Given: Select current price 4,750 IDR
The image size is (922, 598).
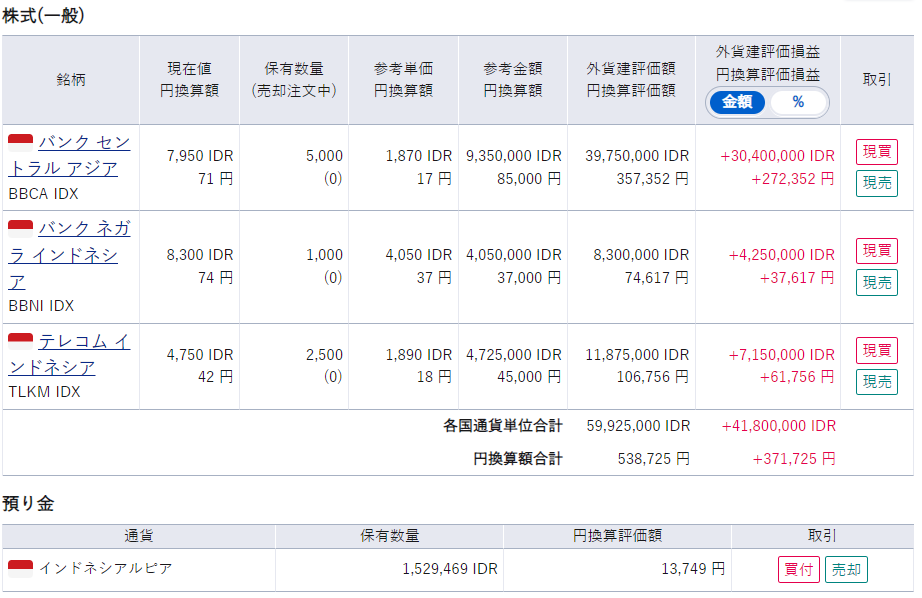Looking at the screenshot, I should (200, 355).
